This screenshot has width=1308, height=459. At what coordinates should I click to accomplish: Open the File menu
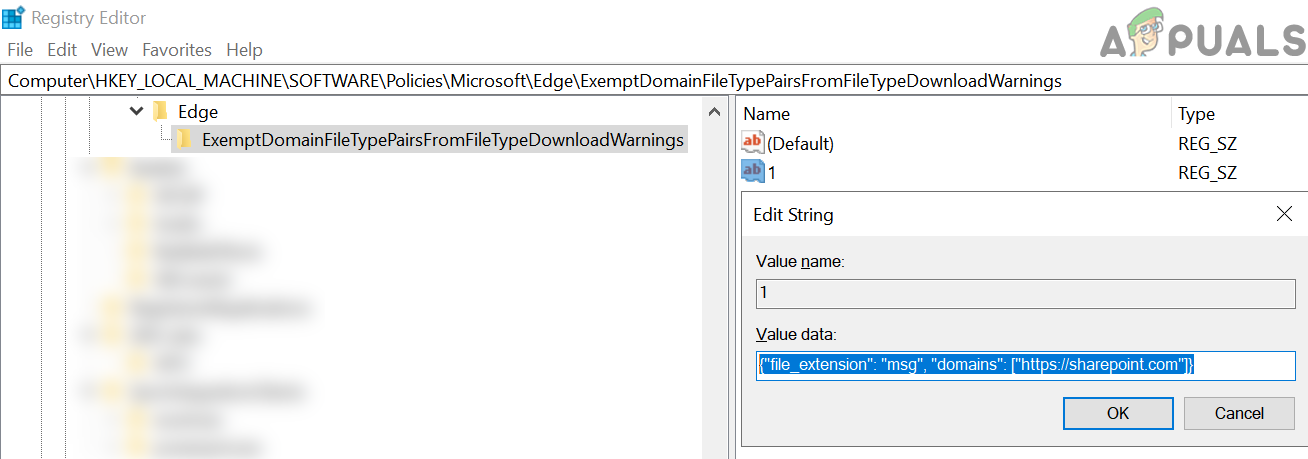tap(20, 49)
